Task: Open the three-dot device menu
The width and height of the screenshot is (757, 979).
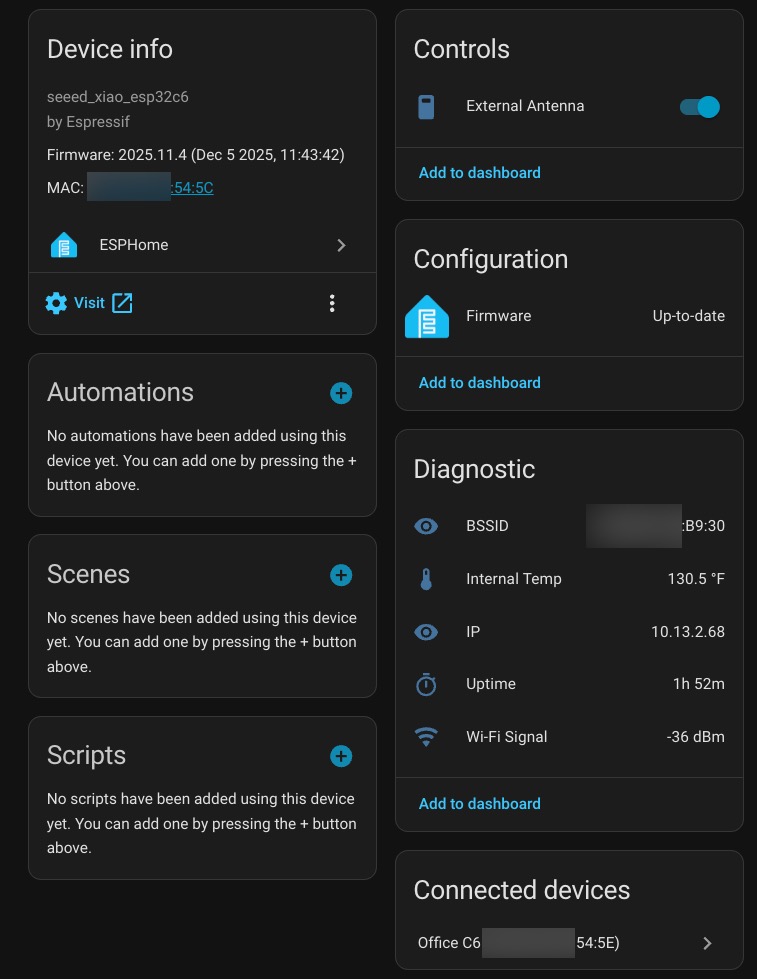Action: [332, 303]
